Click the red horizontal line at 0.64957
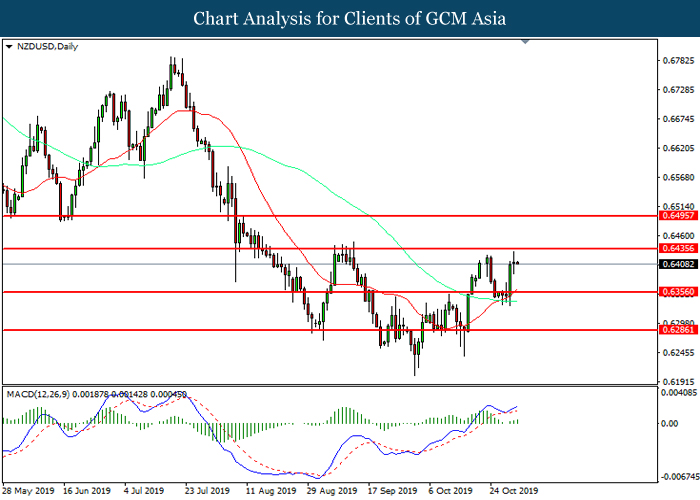This screenshot has width=700, height=500. pos(330,216)
